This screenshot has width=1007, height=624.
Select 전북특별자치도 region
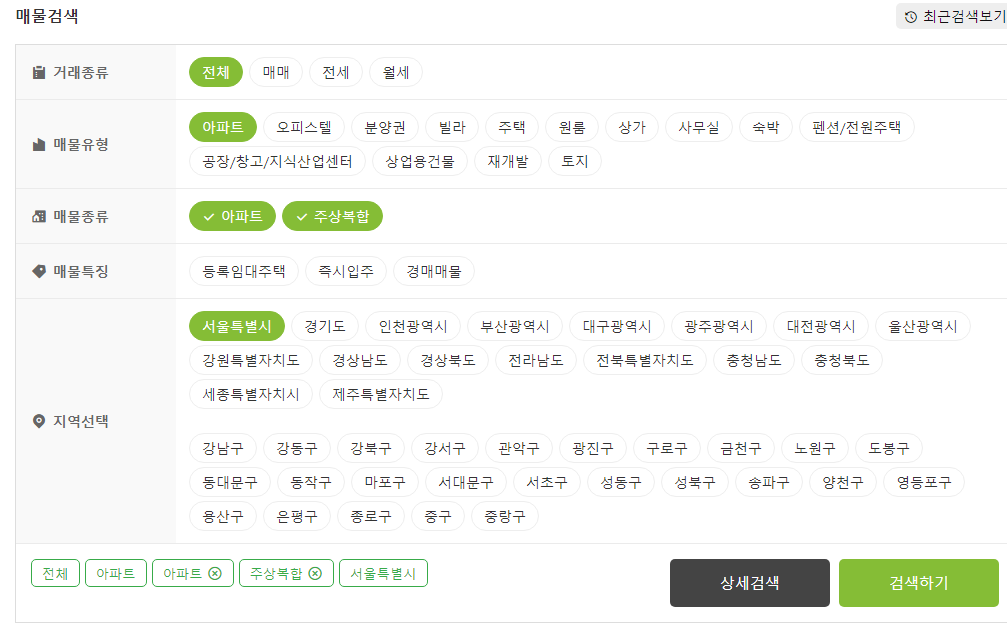click(645, 360)
